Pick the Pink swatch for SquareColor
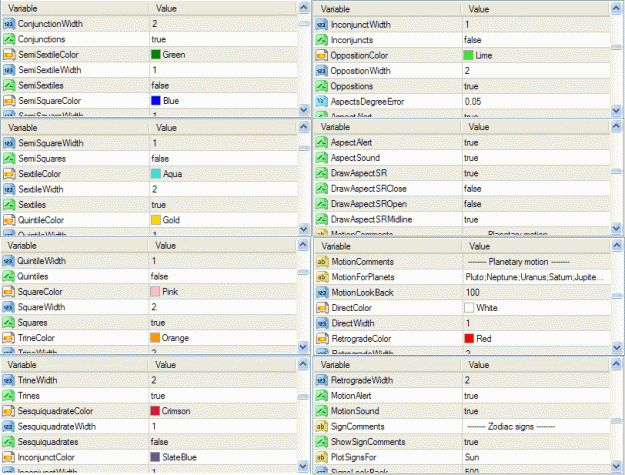Image resolution: width=625 pixels, height=475 pixels. (155, 292)
